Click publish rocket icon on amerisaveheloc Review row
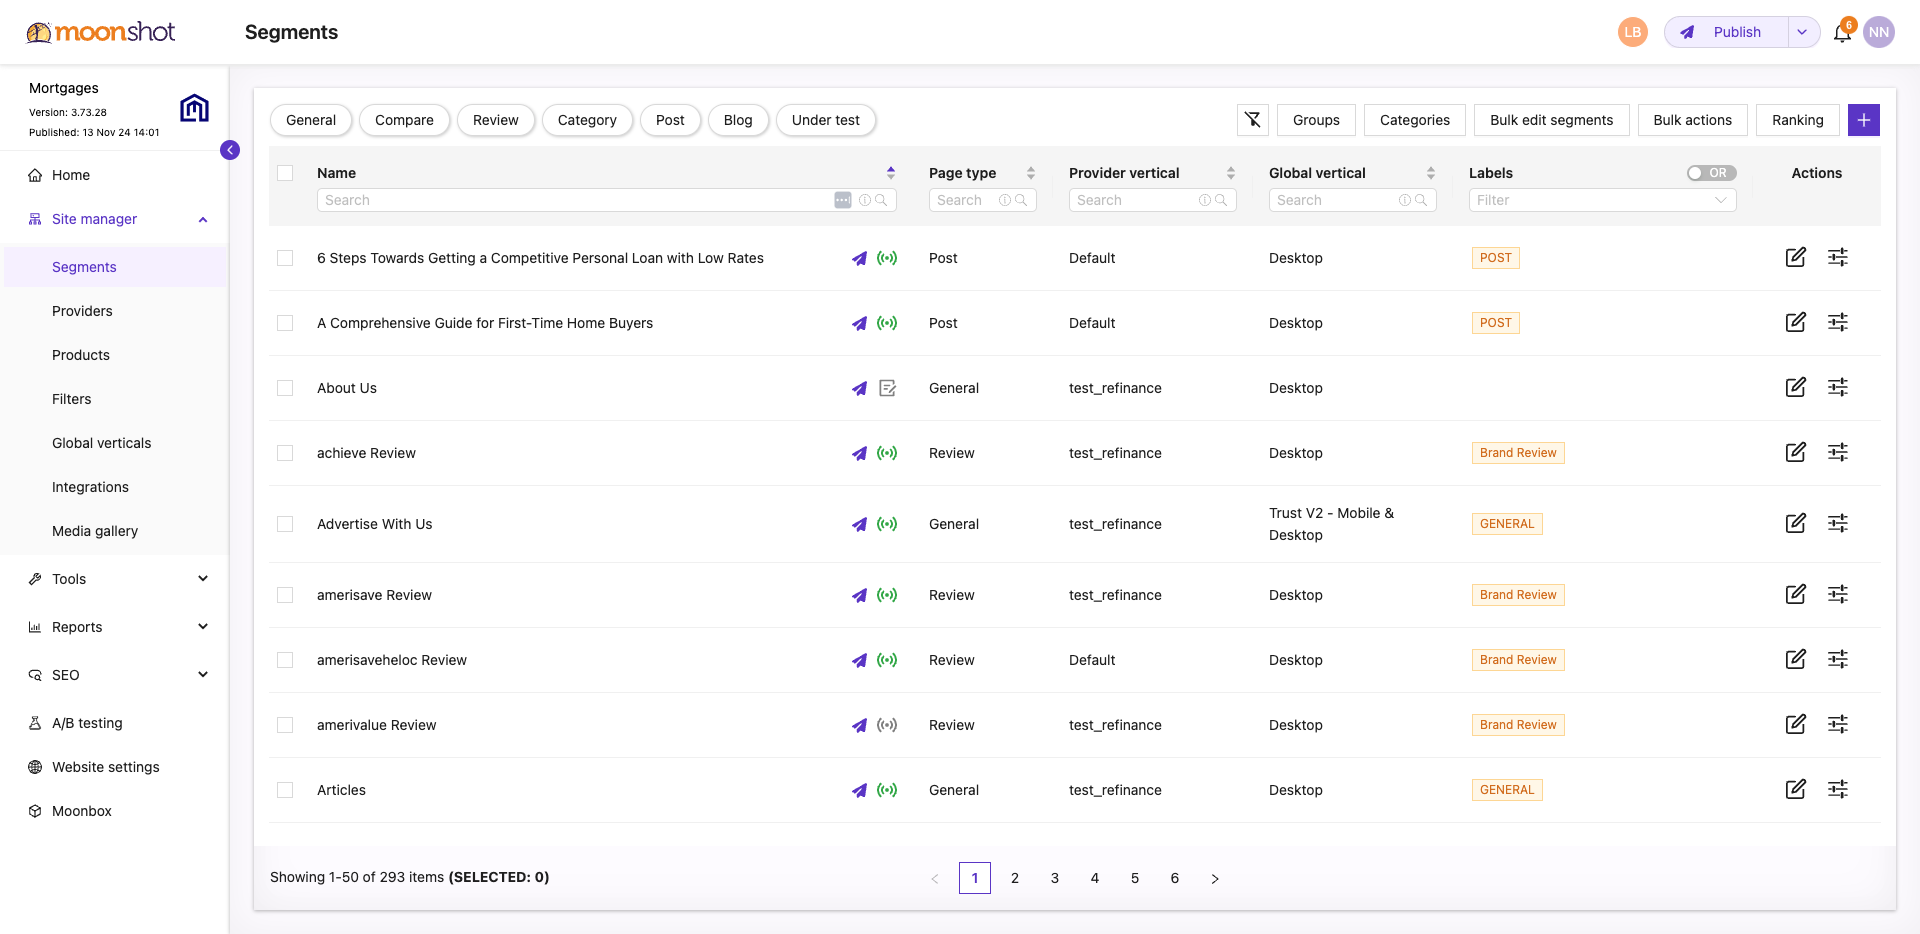The width and height of the screenshot is (1920, 934). pos(859,660)
